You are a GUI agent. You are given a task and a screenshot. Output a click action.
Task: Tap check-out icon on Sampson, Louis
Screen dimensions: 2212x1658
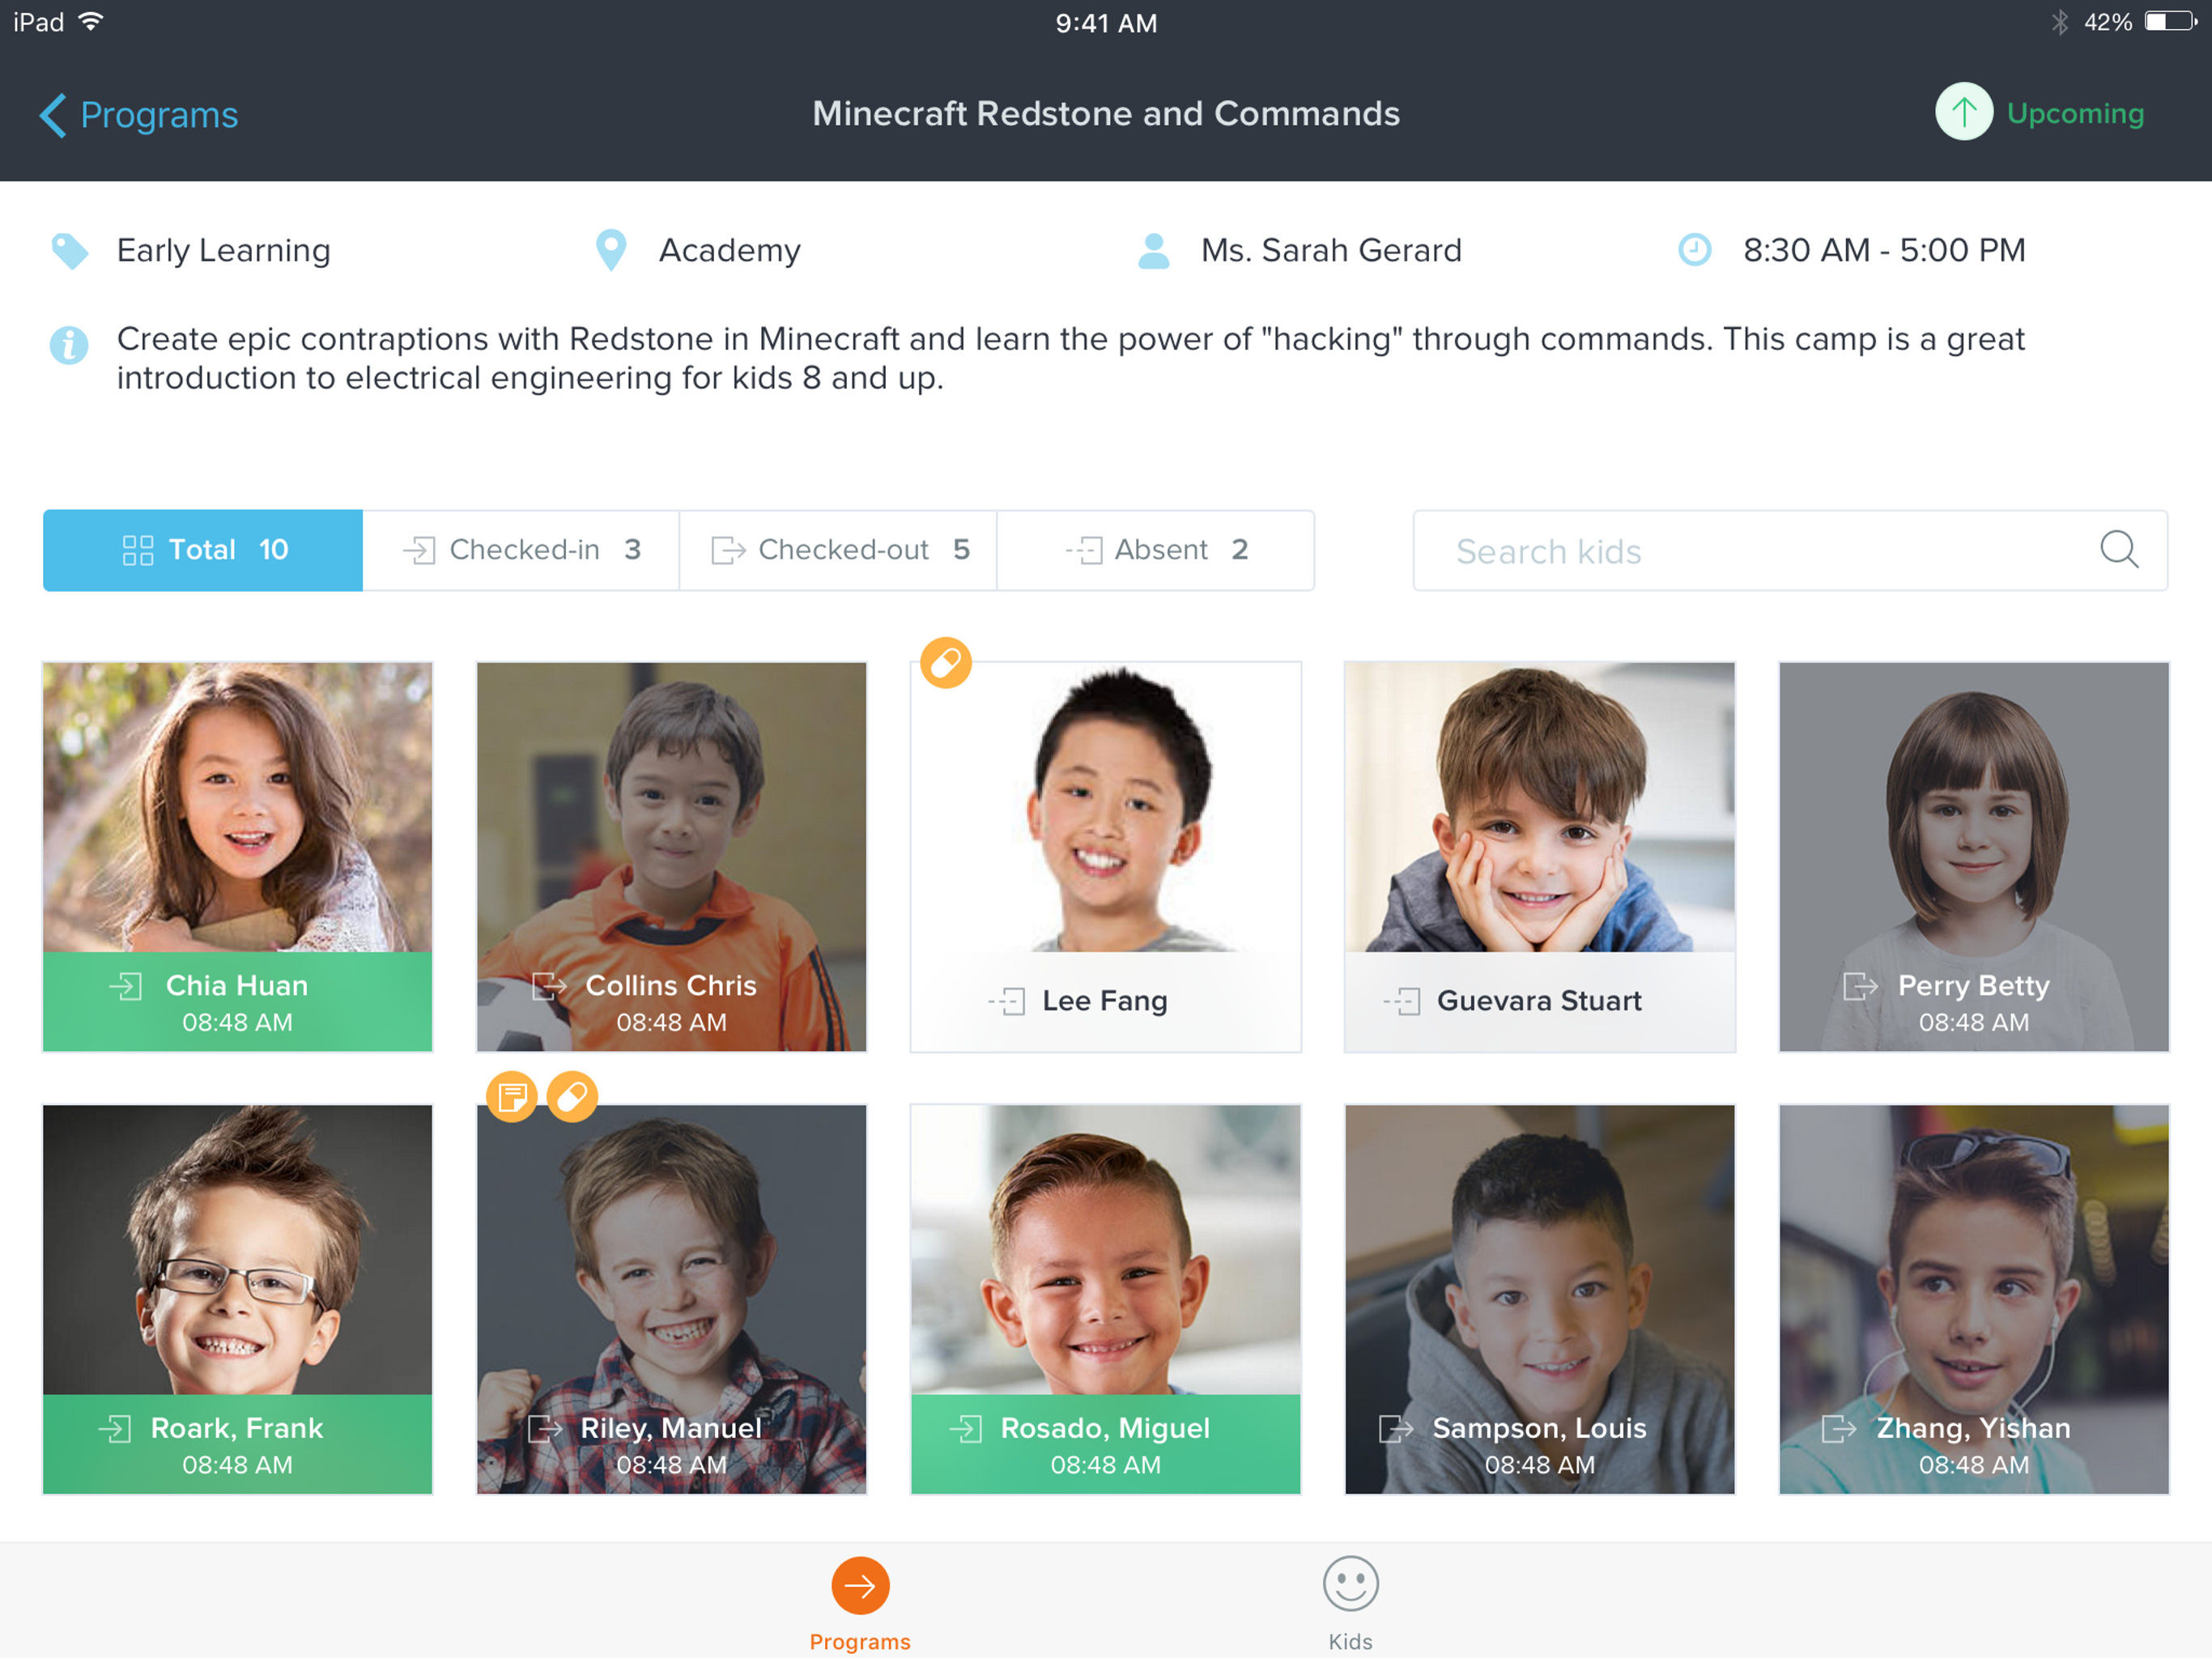[x=1396, y=1428]
